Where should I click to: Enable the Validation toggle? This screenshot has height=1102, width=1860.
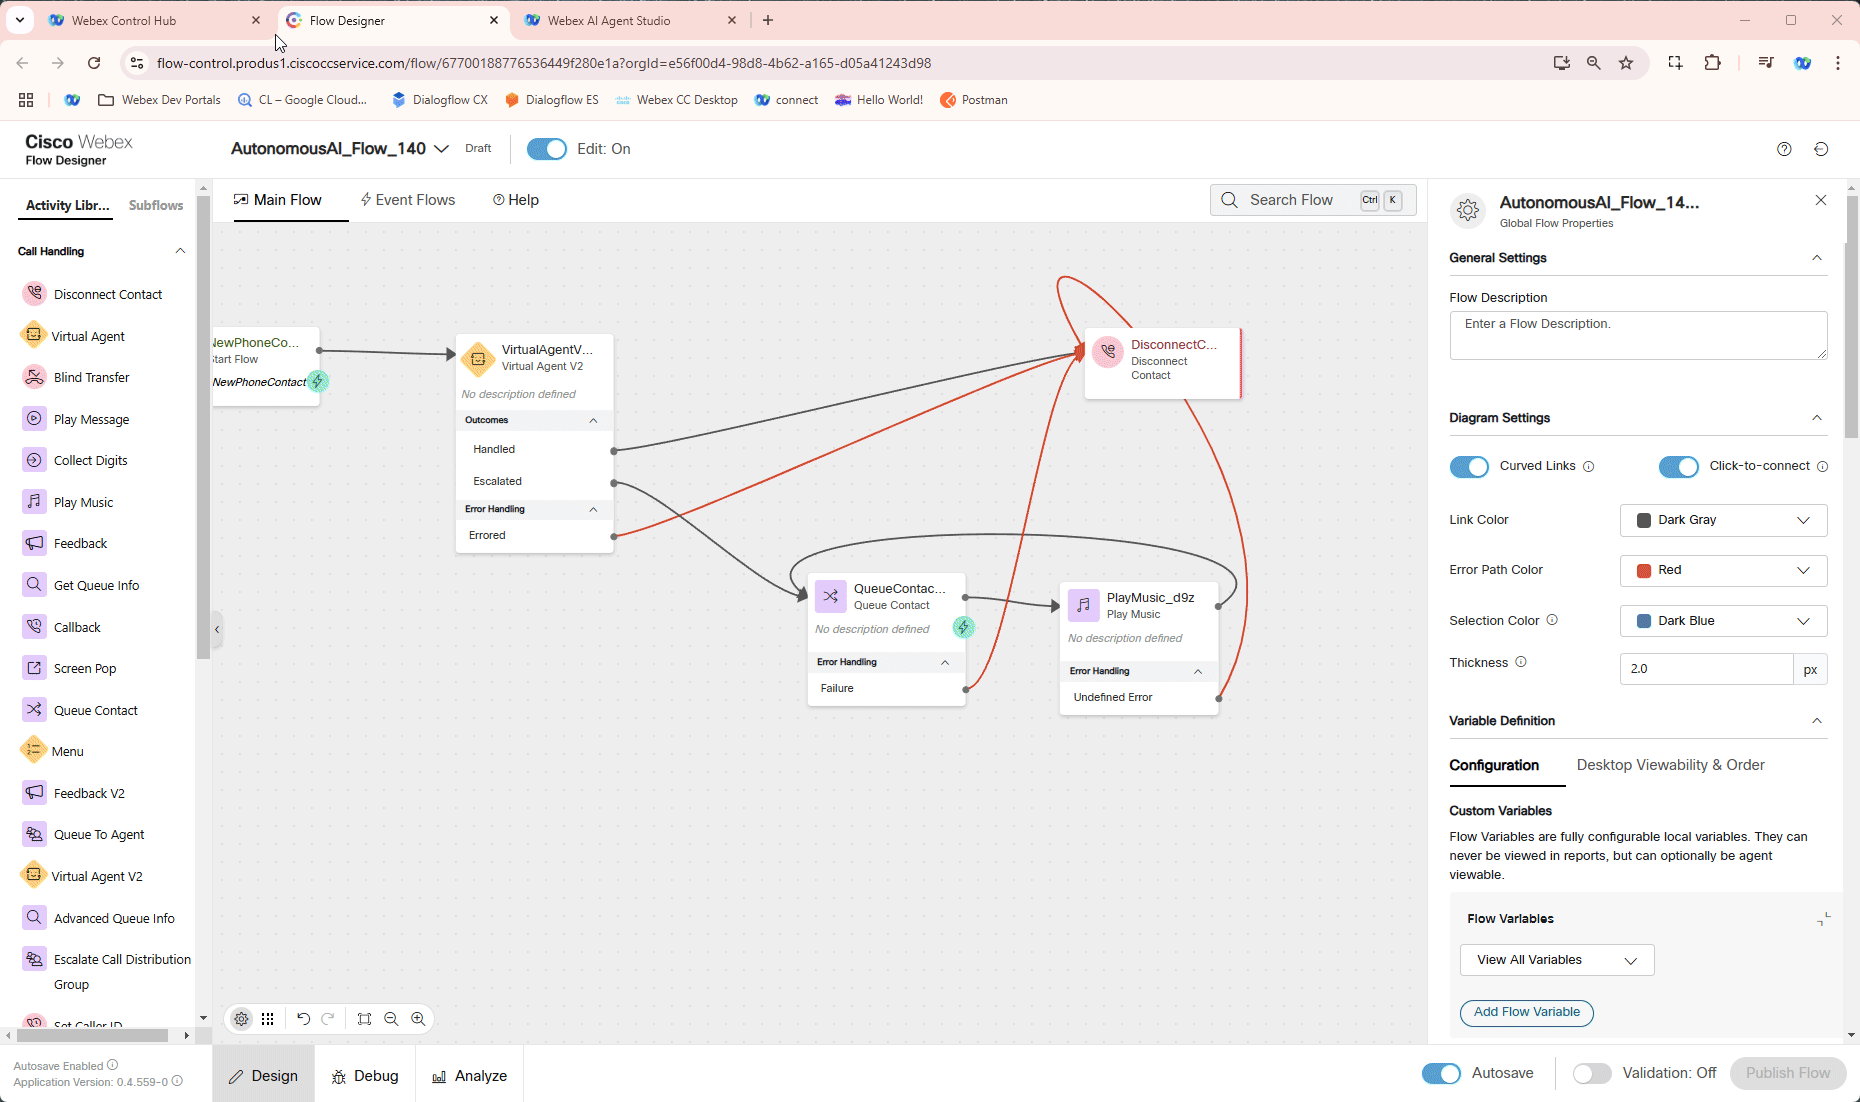[x=1591, y=1073]
